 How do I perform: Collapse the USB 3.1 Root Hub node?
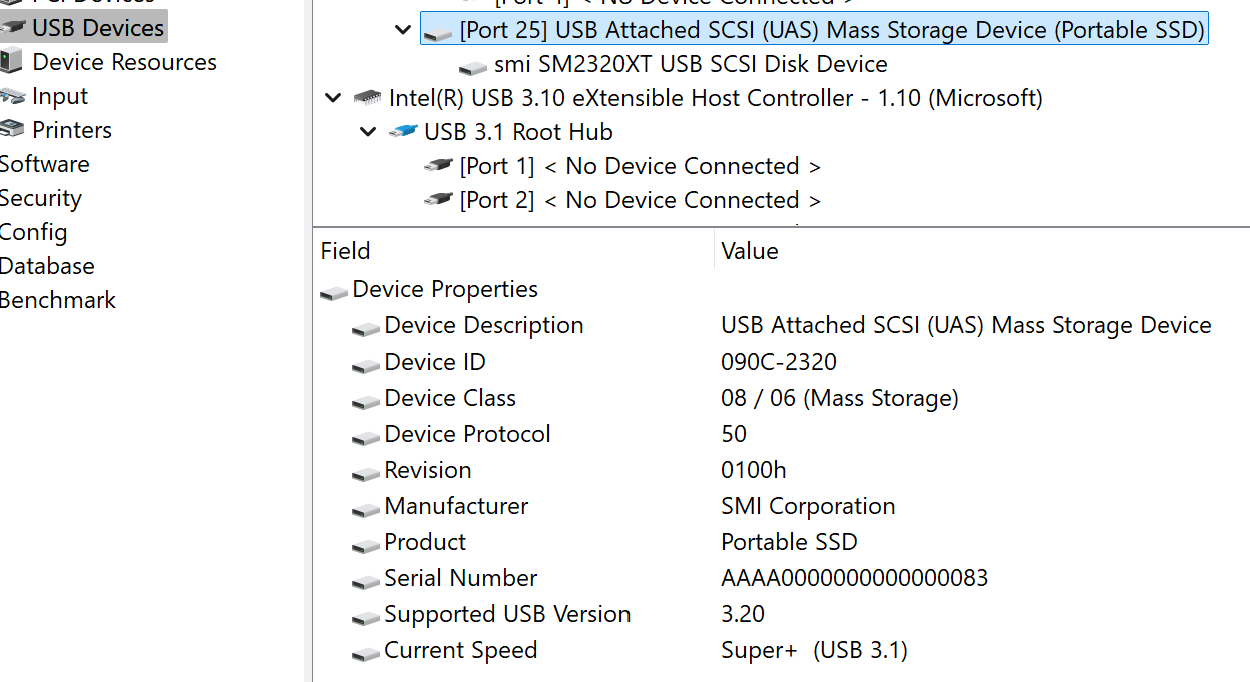pos(368,132)
